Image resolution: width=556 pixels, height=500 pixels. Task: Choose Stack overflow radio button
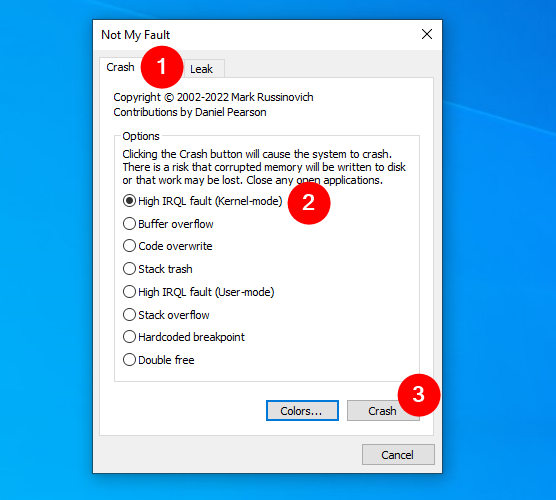(x=166, y=315)
